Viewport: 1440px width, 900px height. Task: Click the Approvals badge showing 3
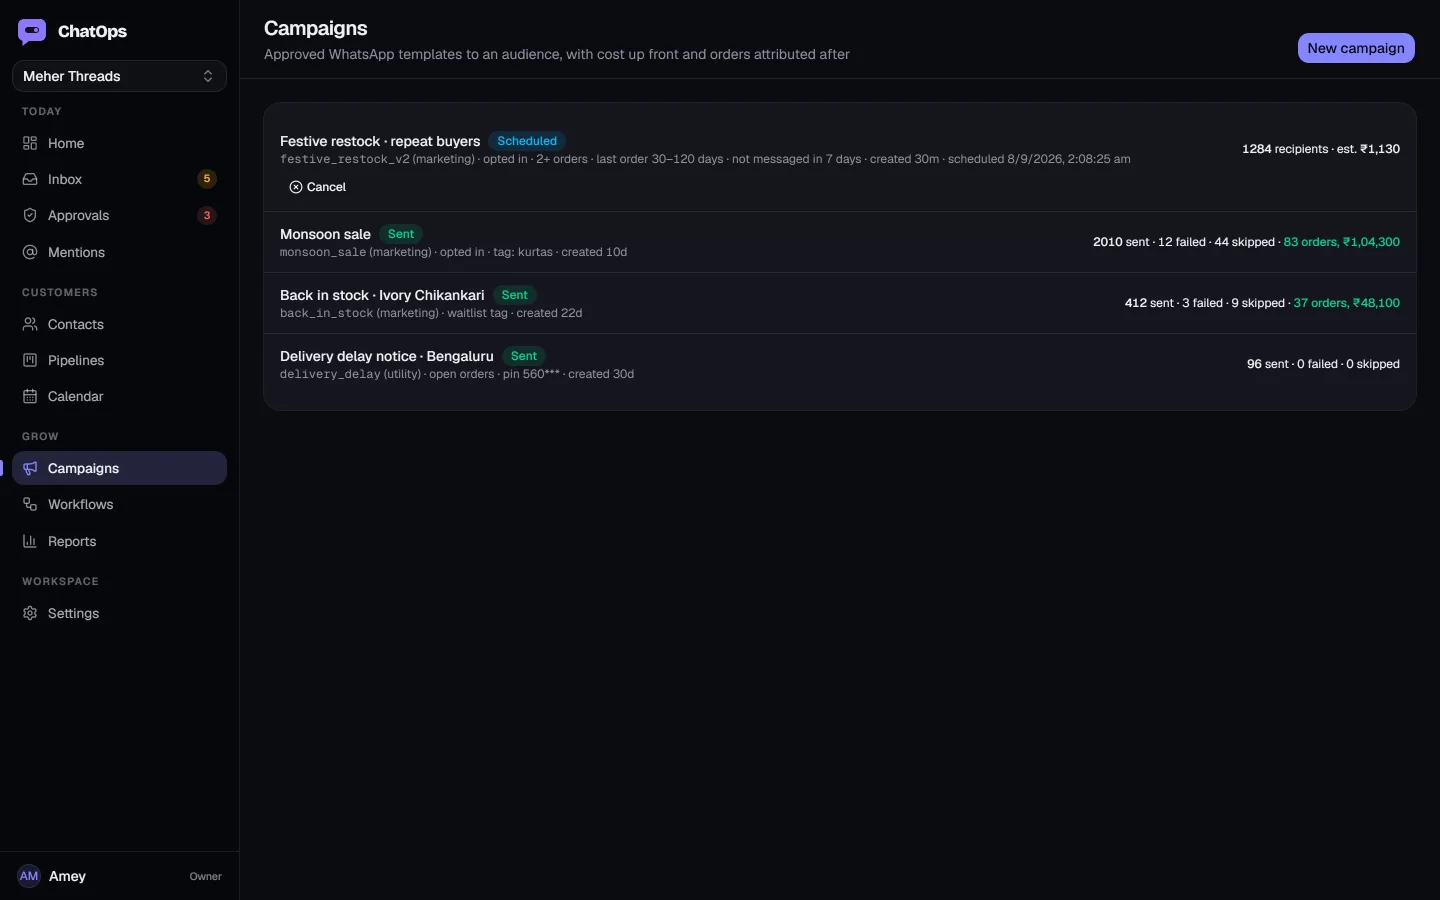207,215
